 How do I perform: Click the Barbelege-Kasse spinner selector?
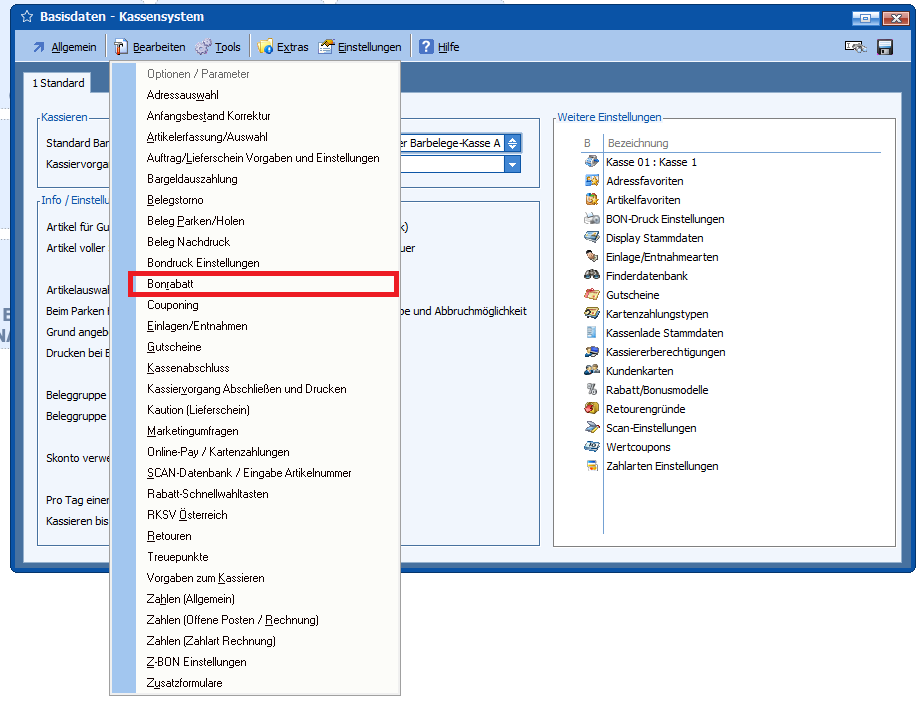512,144
